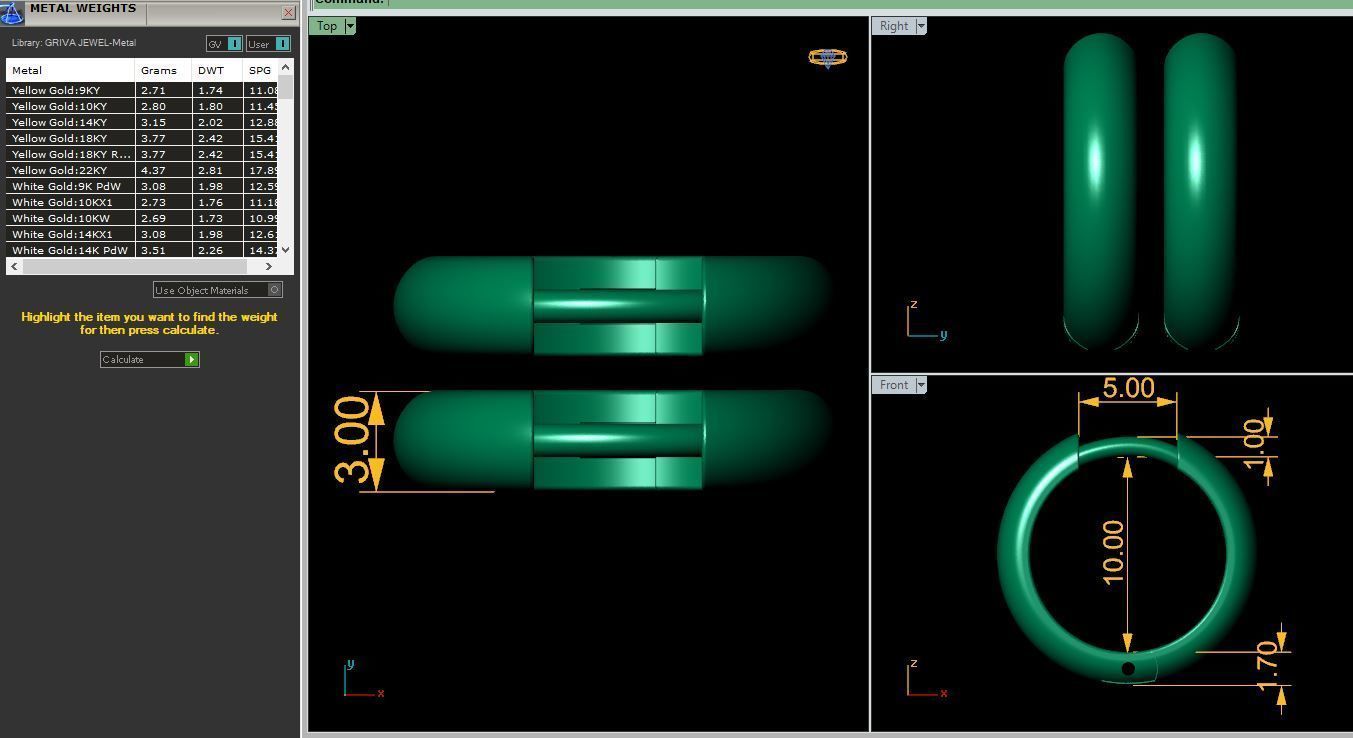This screenshot has width=1353, height=738.
Task: Select the Right viewport title label
Action: pos(894,26)
